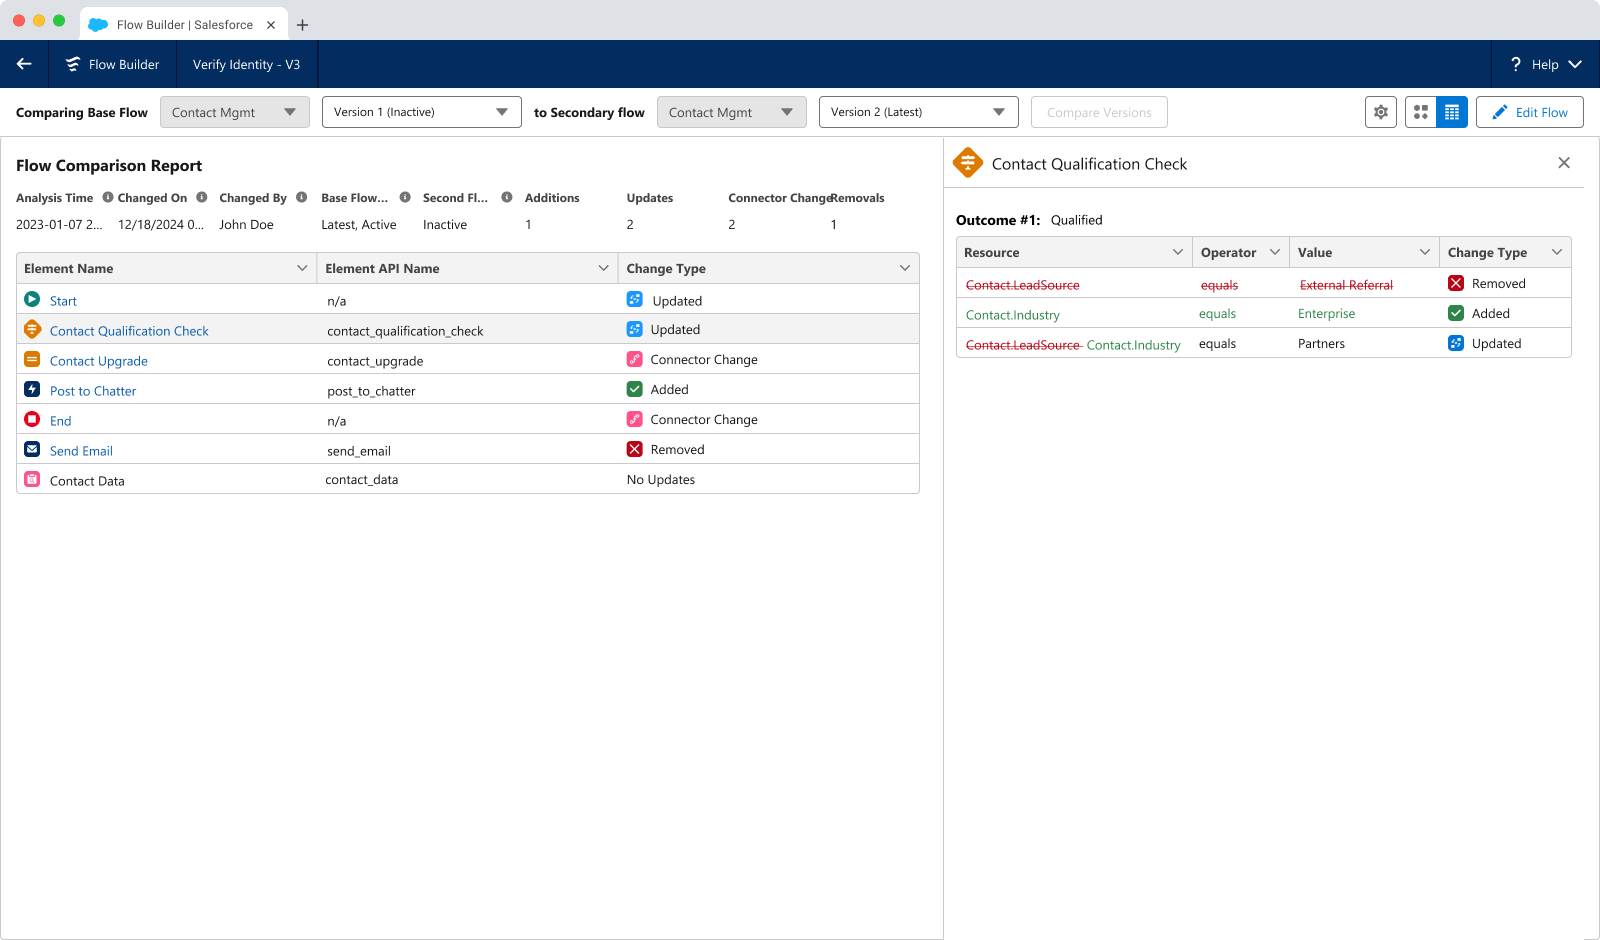Switch to the card grid view
This screenshot has width=1600, height=940.
point(1421,112)
